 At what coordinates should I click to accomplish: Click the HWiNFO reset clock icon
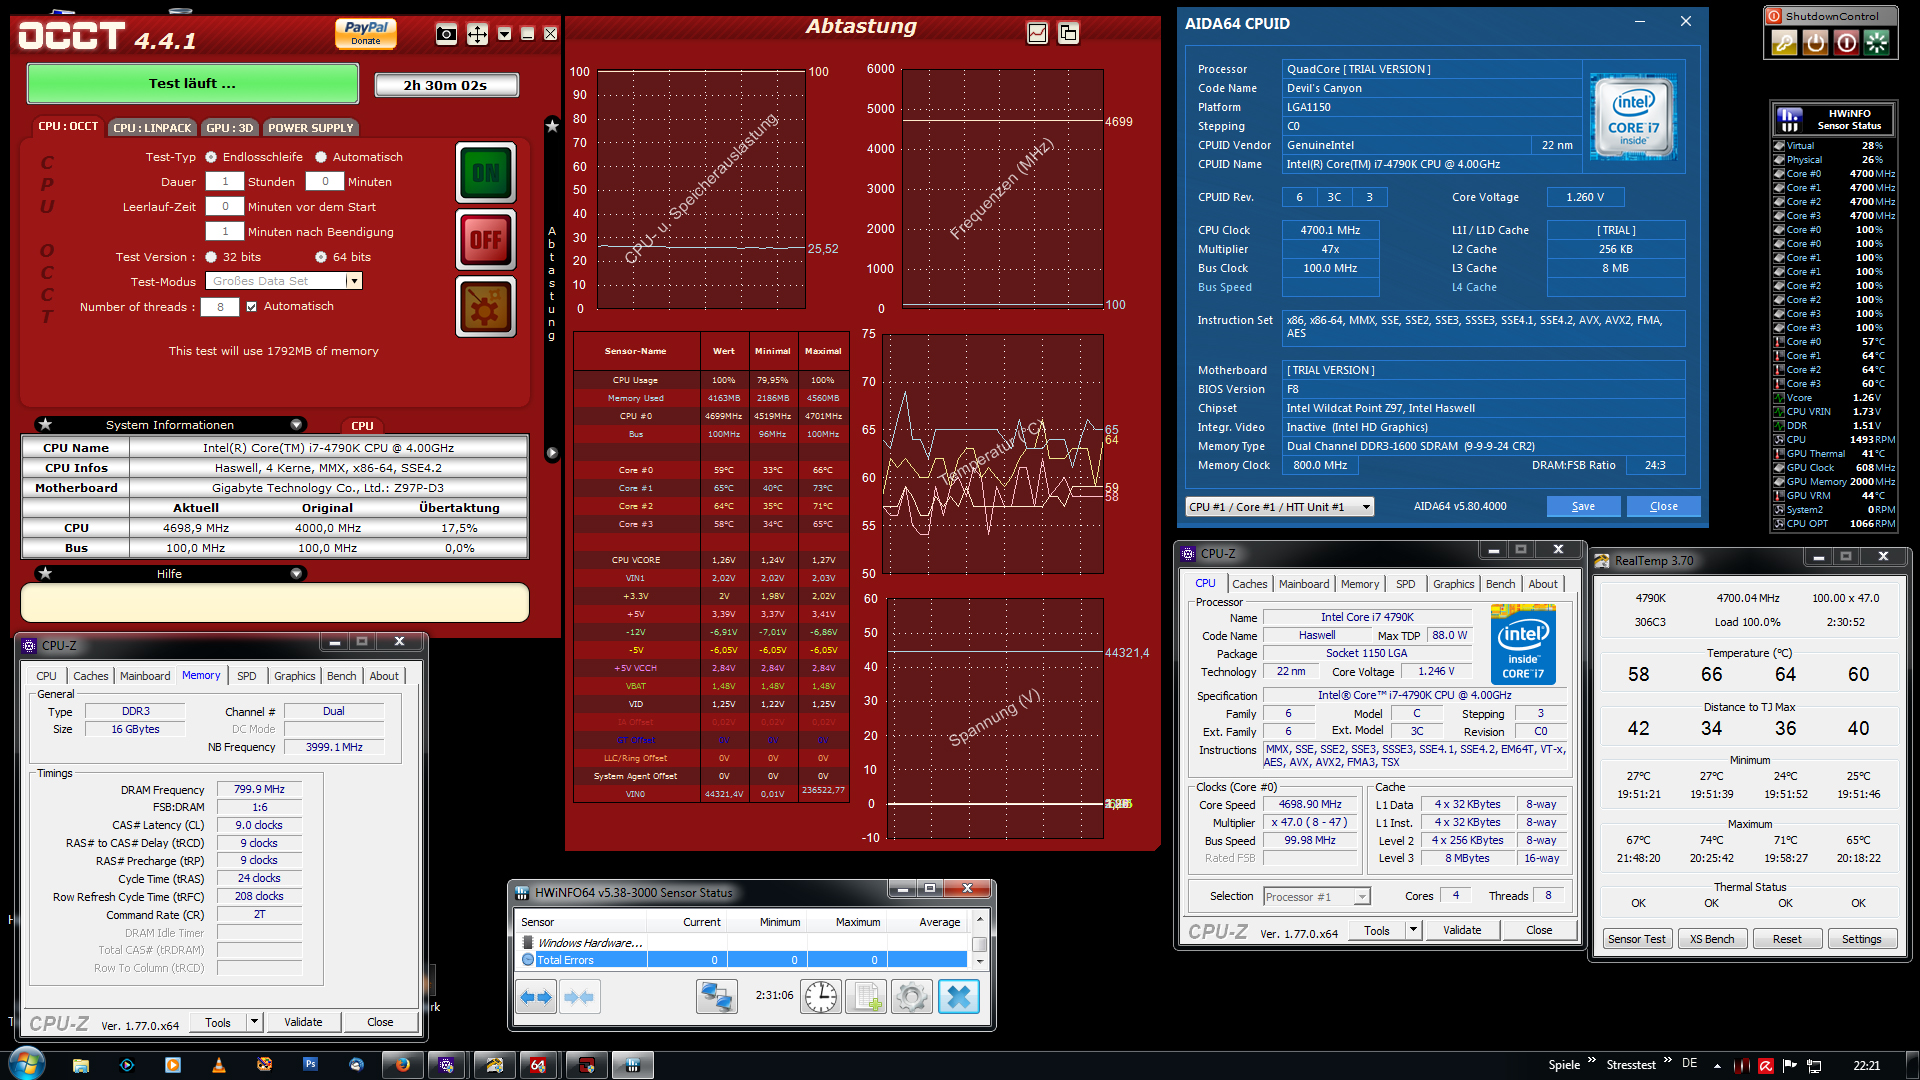[x=820, y=997]
